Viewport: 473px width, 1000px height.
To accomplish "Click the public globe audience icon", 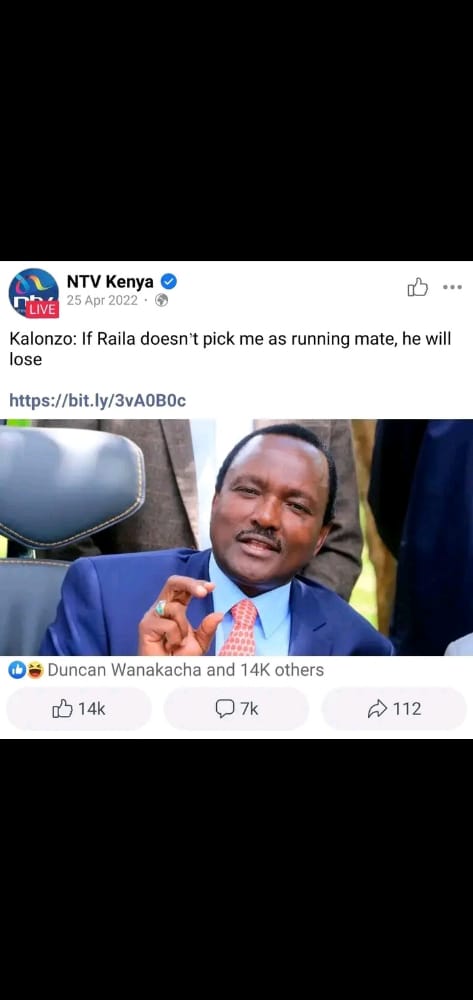I will tap(162, 300).
